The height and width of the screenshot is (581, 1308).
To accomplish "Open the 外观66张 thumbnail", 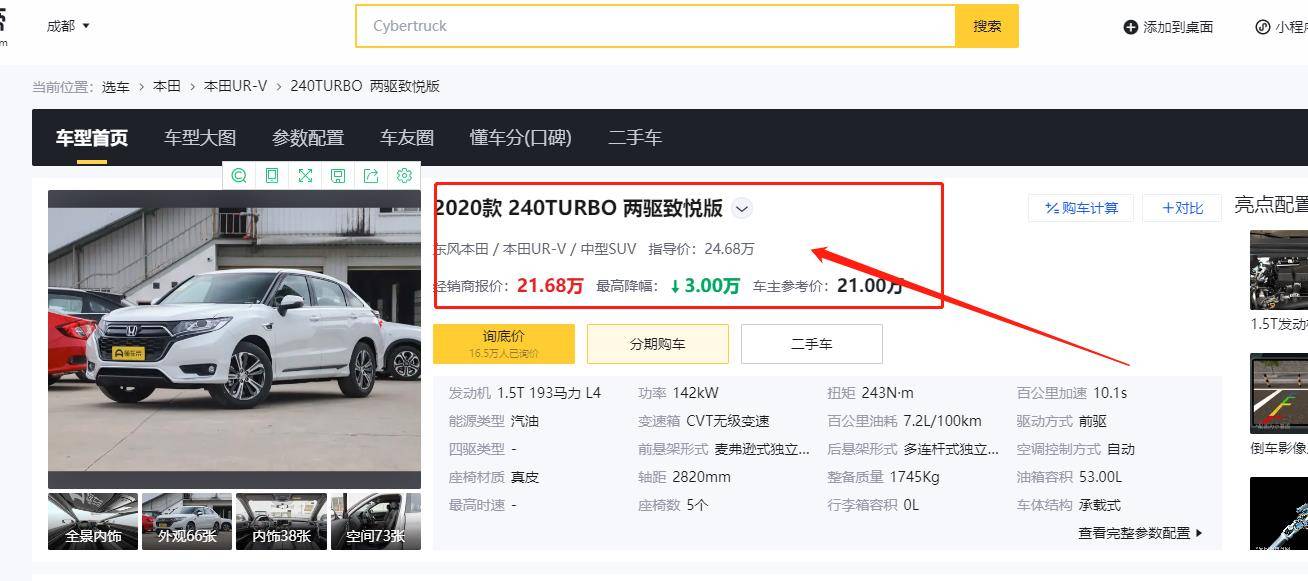I will pyautogui.click(x=187, y=521).
